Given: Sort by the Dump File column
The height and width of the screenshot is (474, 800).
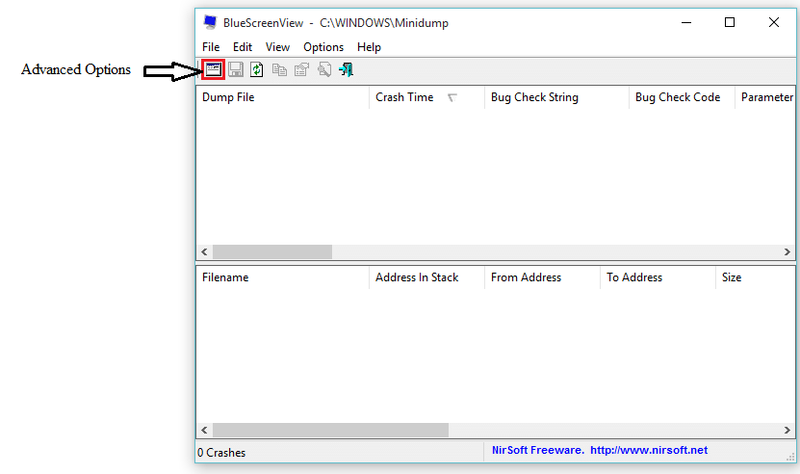Looking at the screenshot, I should click(x=283, y=97).
